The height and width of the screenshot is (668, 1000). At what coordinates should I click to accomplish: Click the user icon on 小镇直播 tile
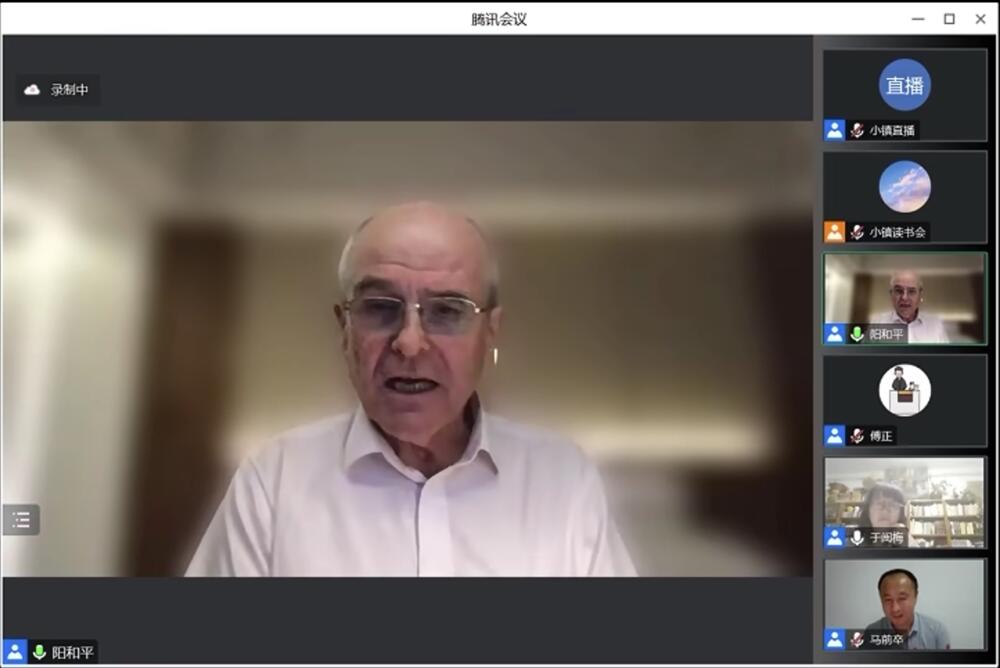(834, 130)
